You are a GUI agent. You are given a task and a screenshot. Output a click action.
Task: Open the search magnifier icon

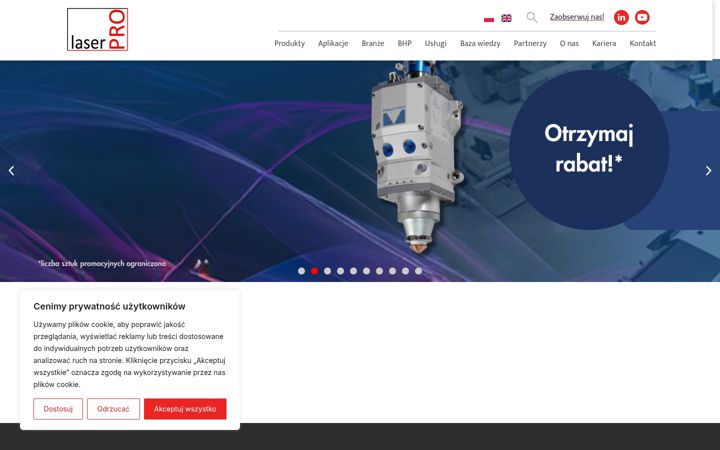532,17
